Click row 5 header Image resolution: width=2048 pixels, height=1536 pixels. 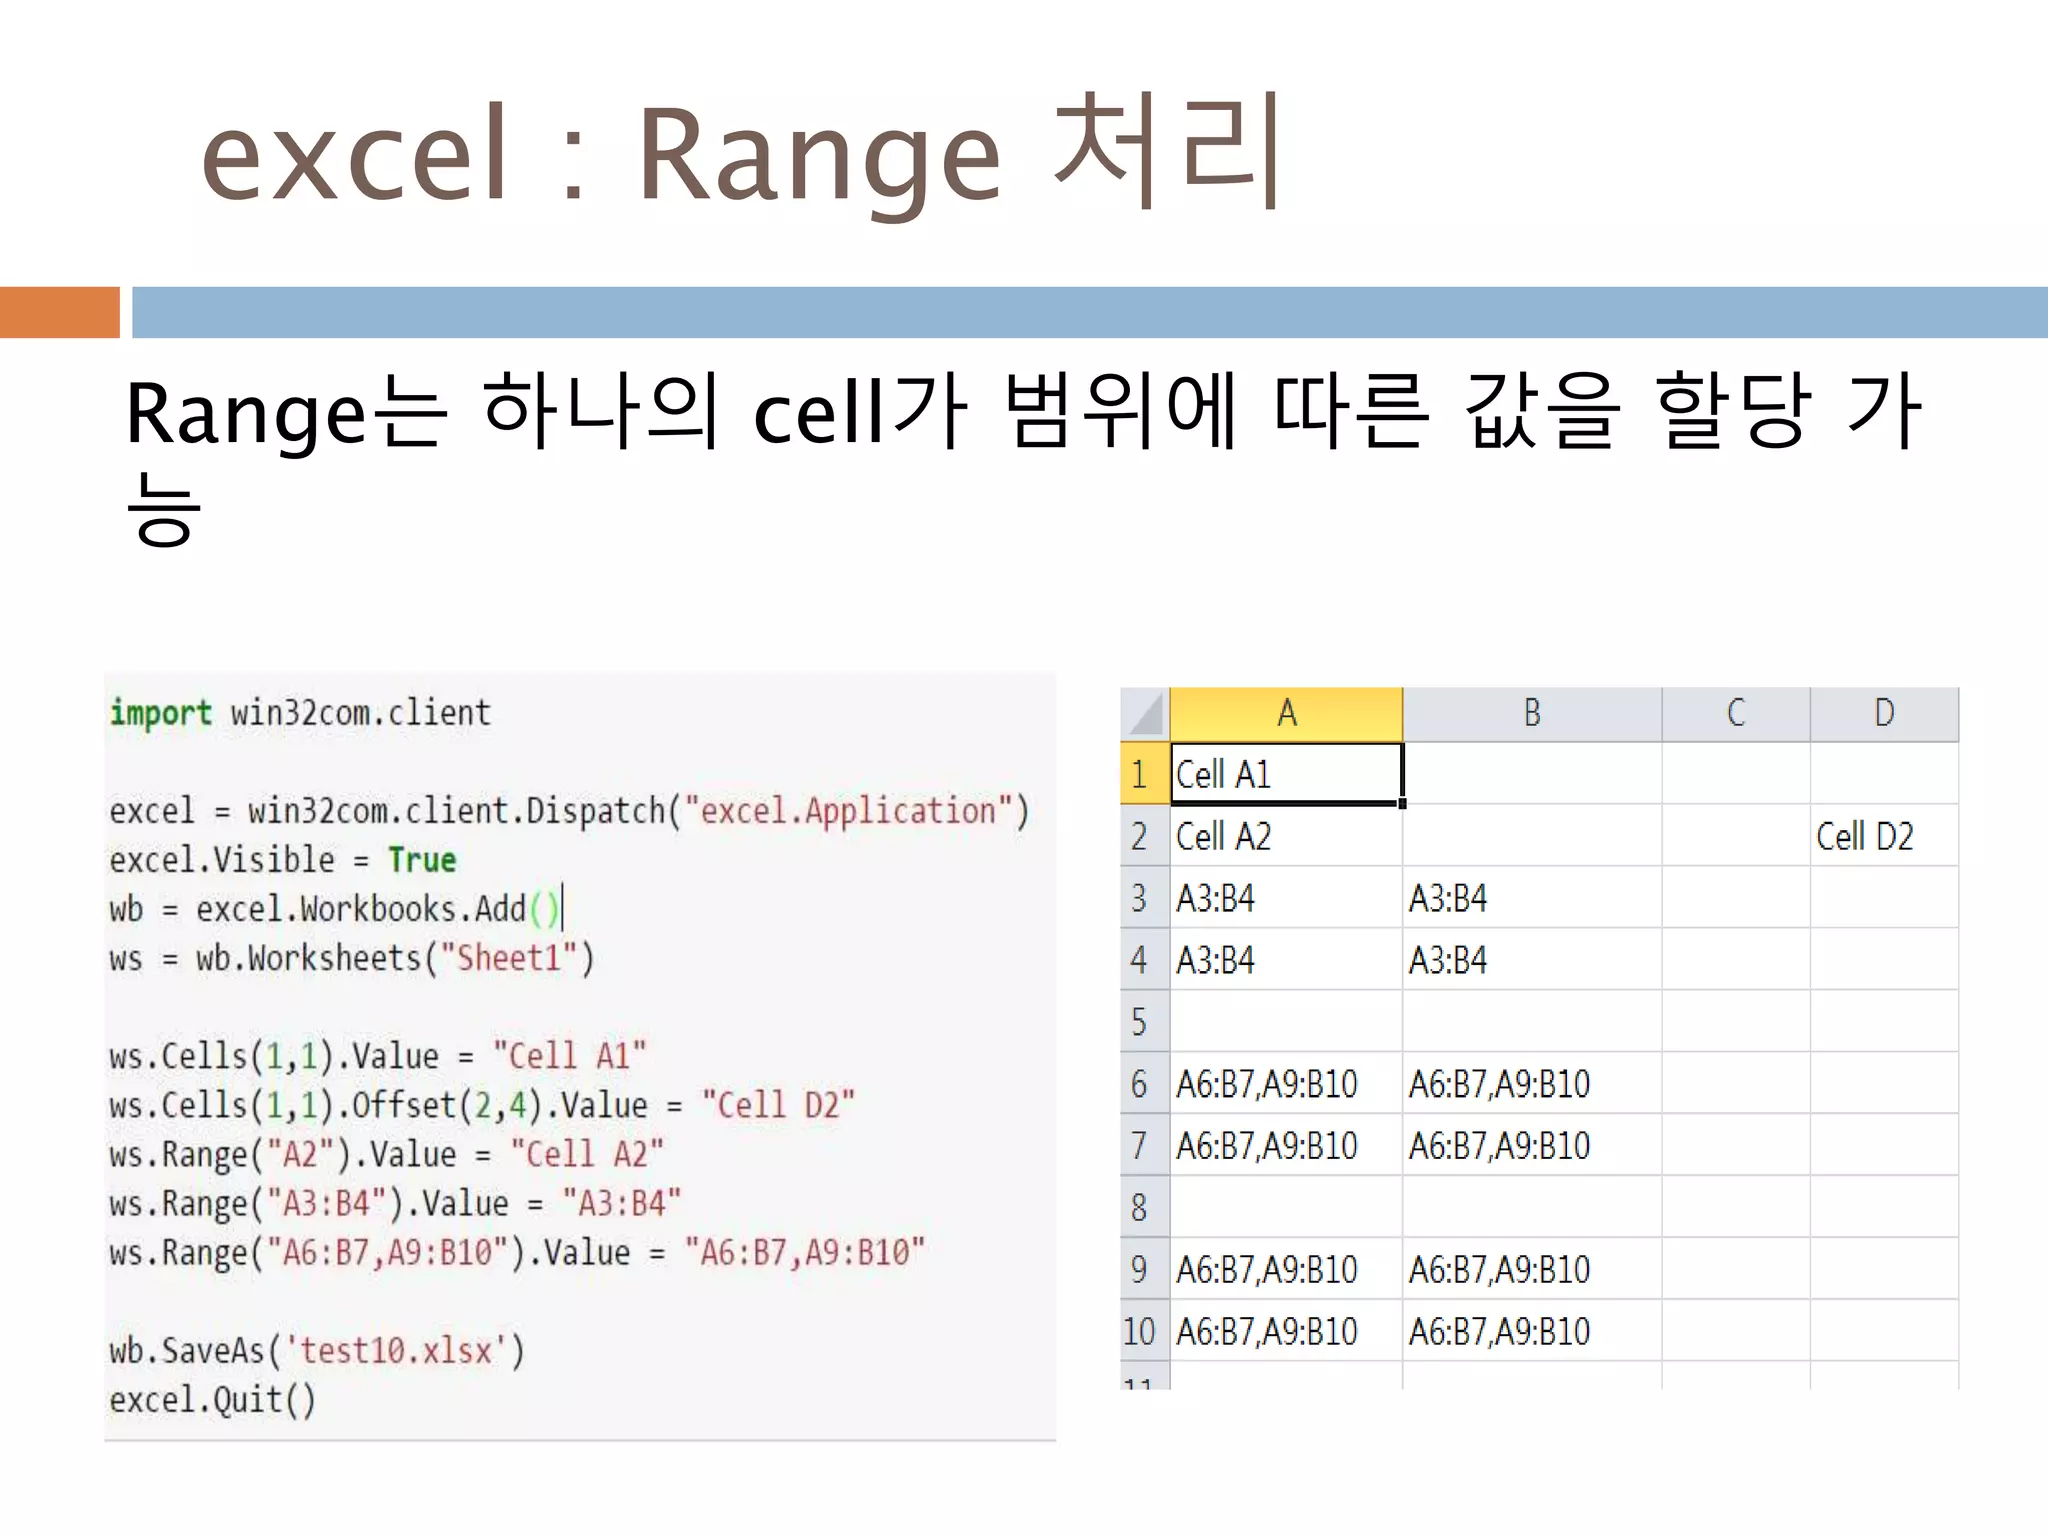1143,1022
